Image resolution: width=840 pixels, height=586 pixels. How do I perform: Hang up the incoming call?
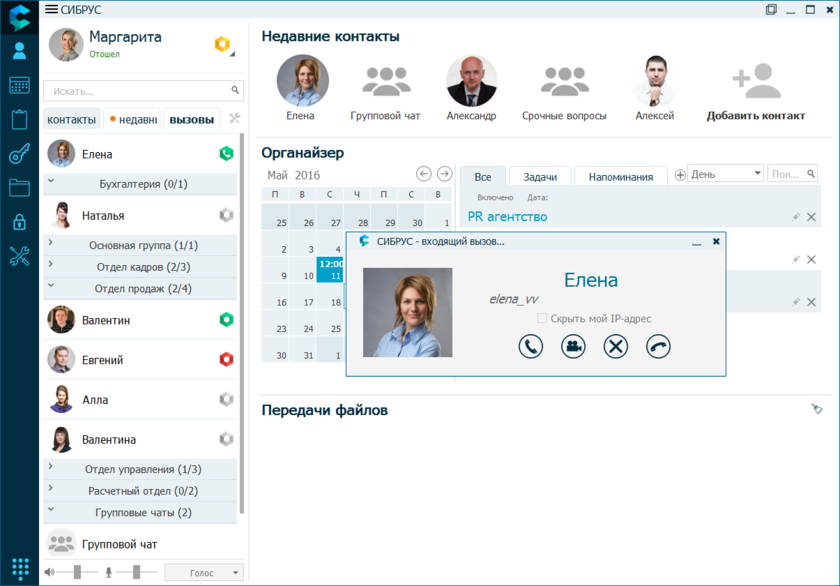[x=658, y=346]
